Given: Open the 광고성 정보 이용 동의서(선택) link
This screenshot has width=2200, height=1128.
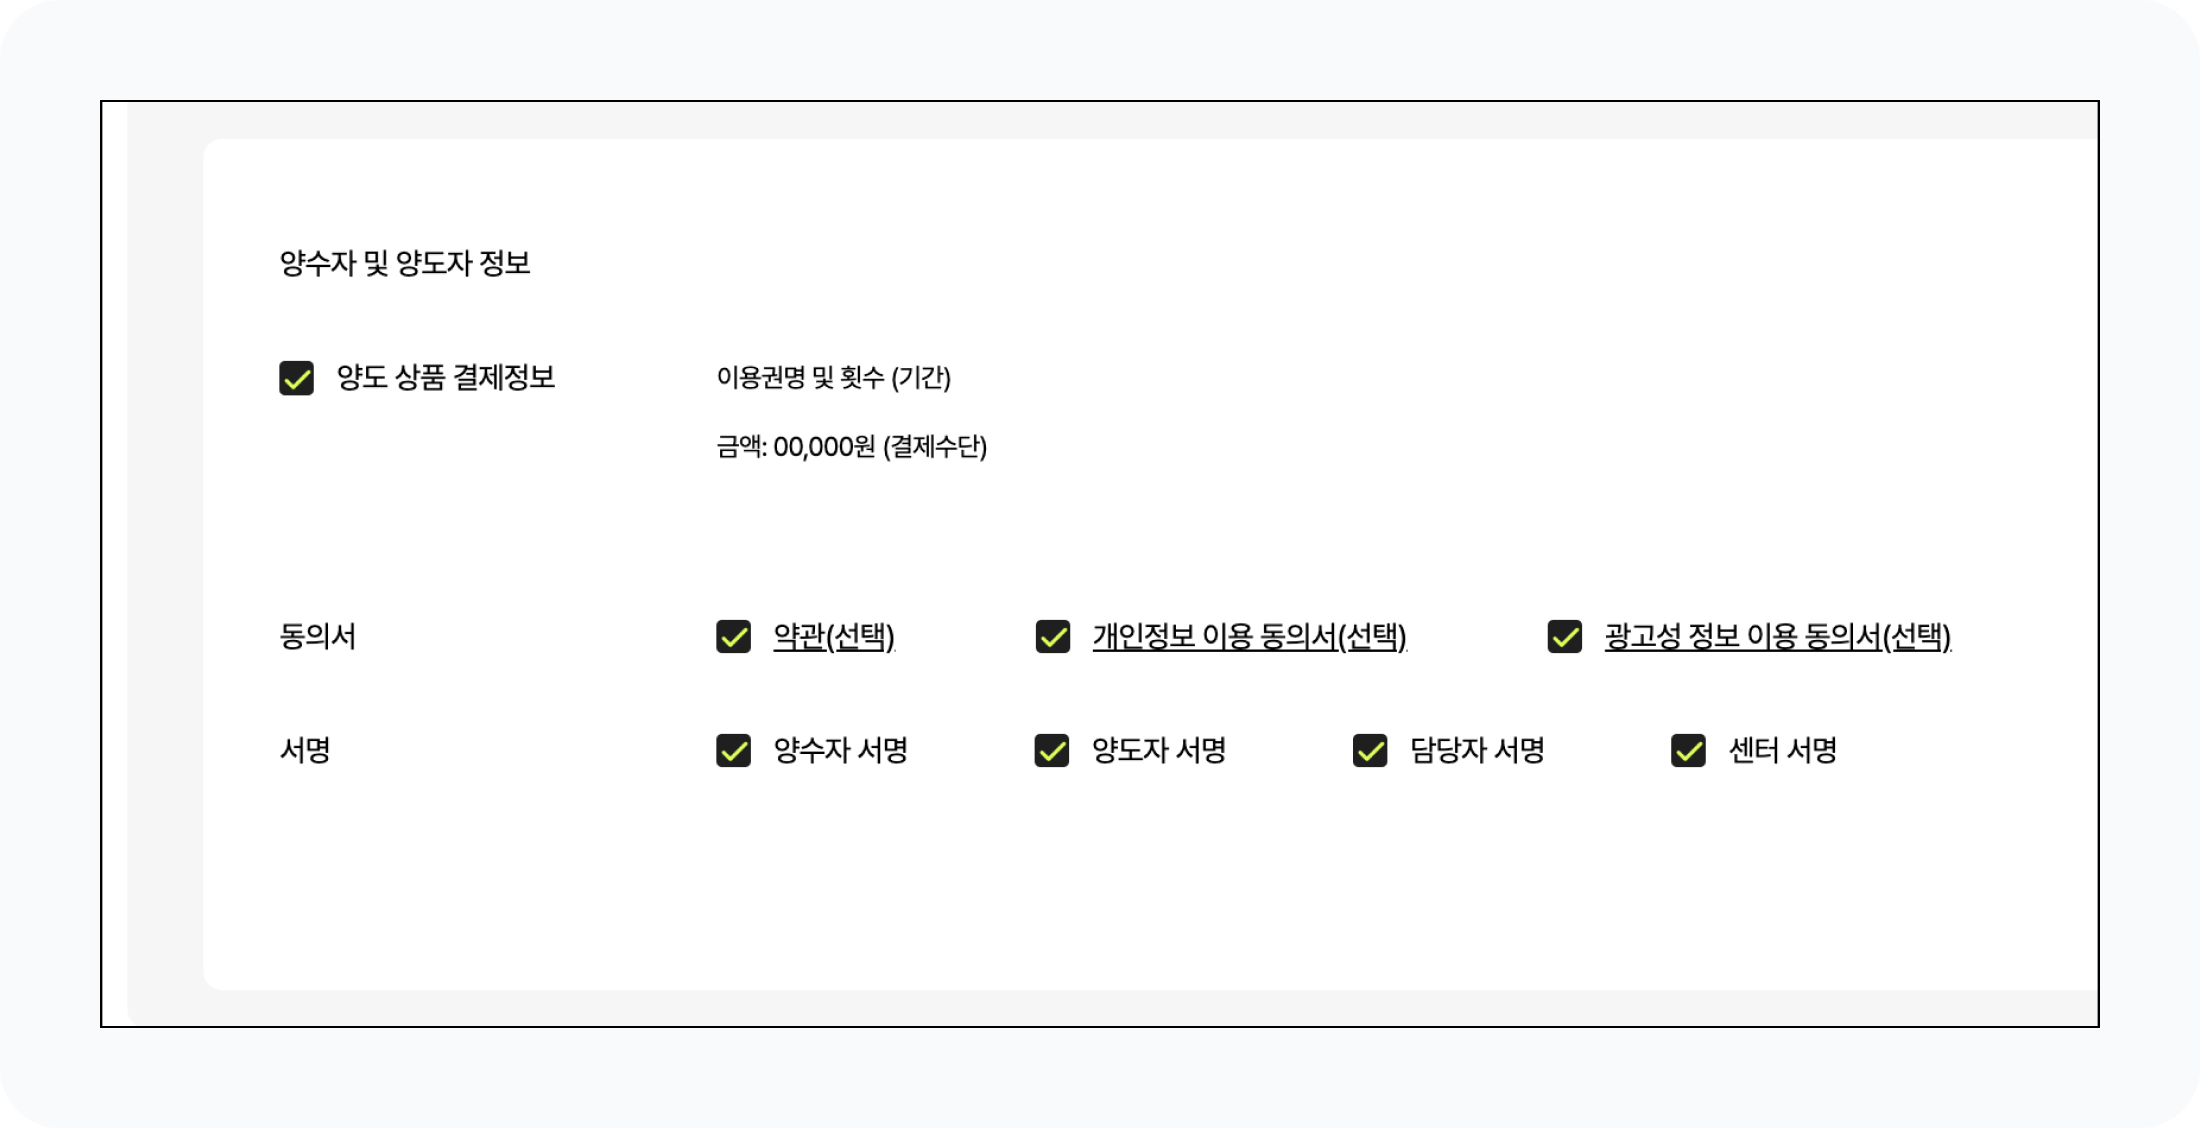Looking at the screenshot, I should pos(1778,636).
